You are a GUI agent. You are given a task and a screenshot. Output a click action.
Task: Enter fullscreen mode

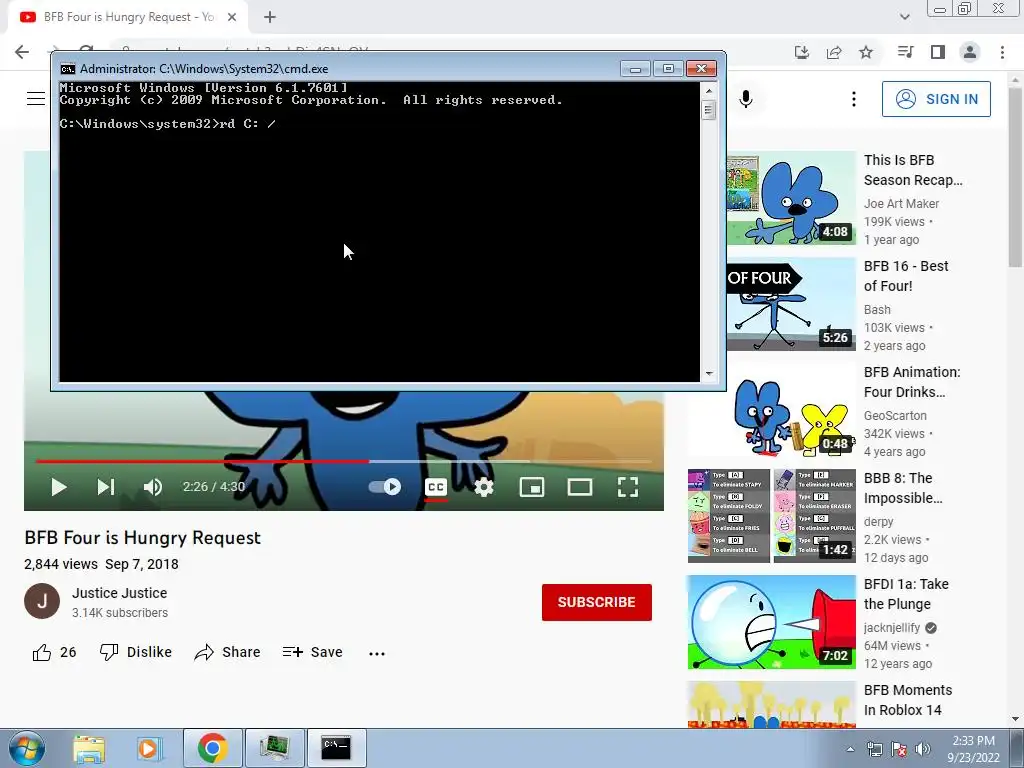tap(628, 487)
